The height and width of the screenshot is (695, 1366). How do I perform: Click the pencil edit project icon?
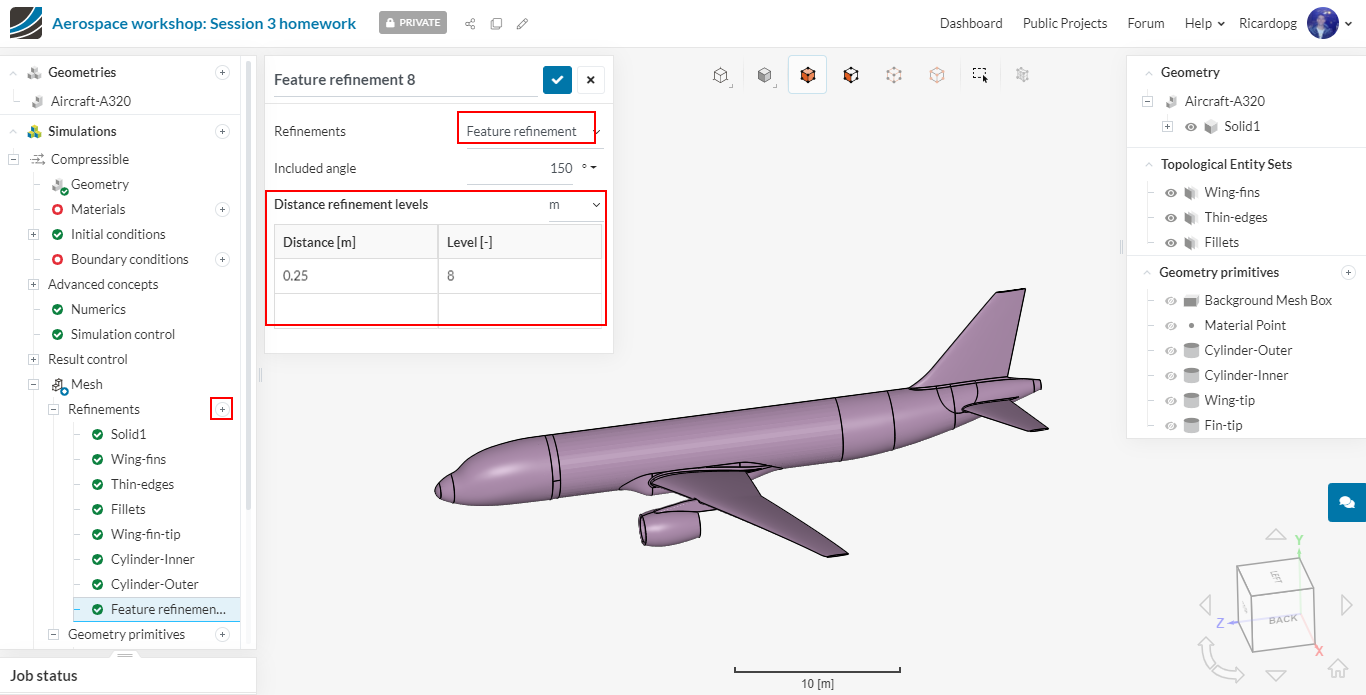pos(522,24)
